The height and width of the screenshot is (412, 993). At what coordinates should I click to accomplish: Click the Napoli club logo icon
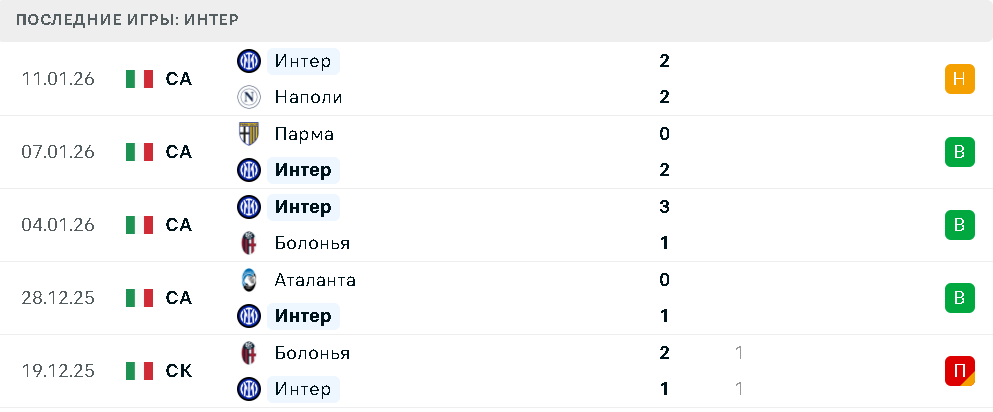pyautogui.click(x=248, y=97)
